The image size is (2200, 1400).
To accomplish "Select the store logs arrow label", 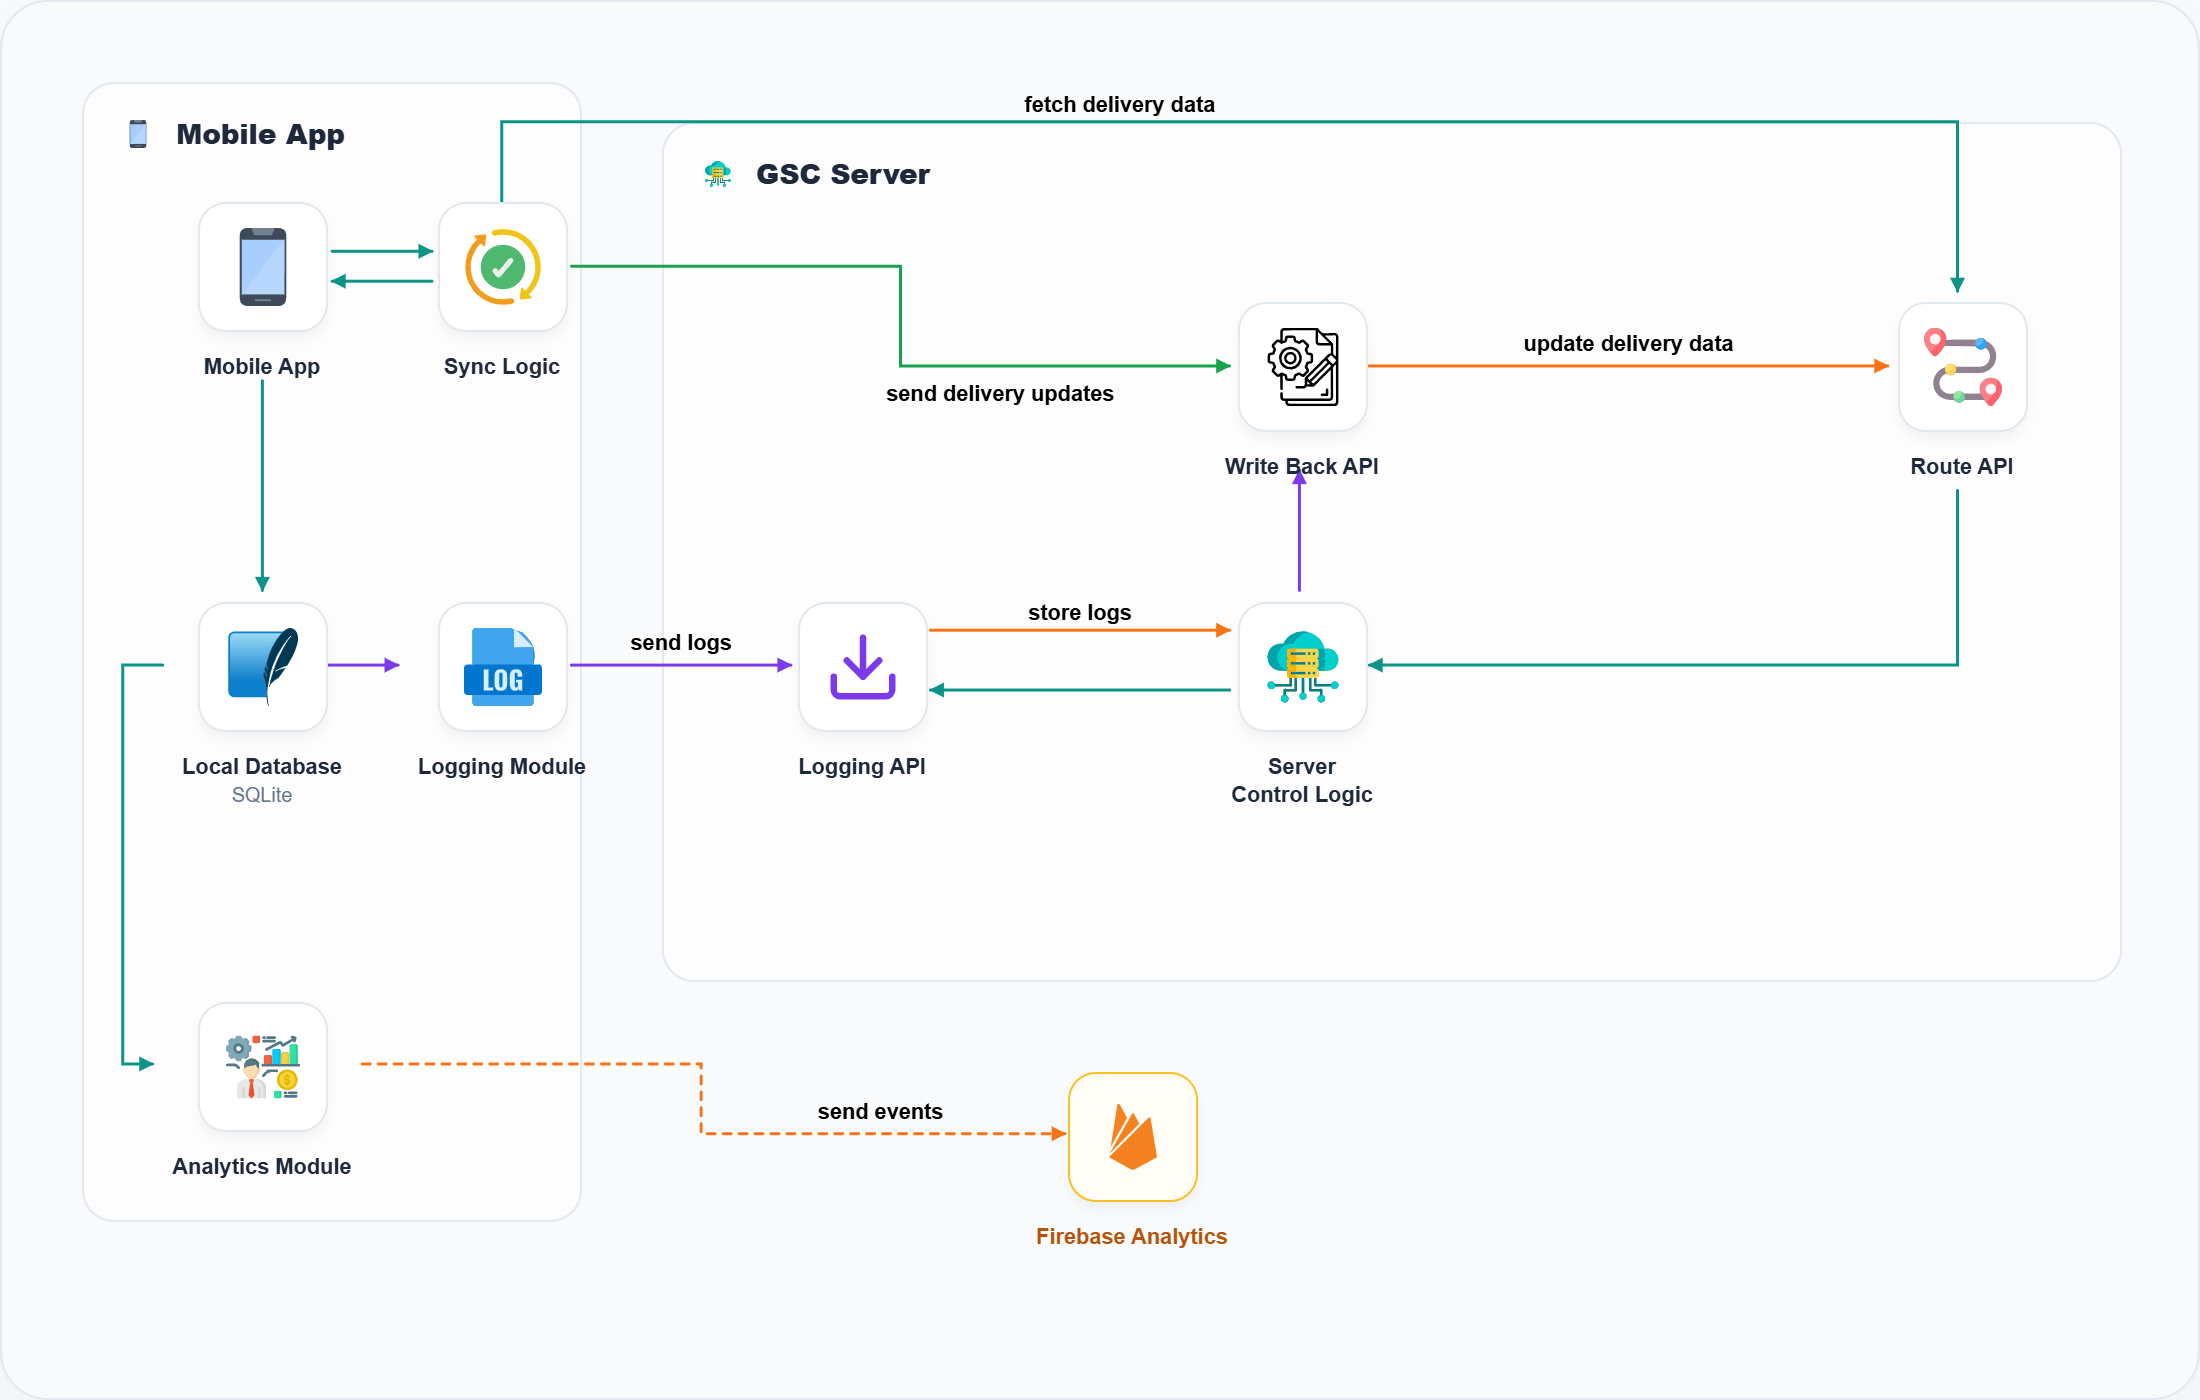I will 1079,612.
